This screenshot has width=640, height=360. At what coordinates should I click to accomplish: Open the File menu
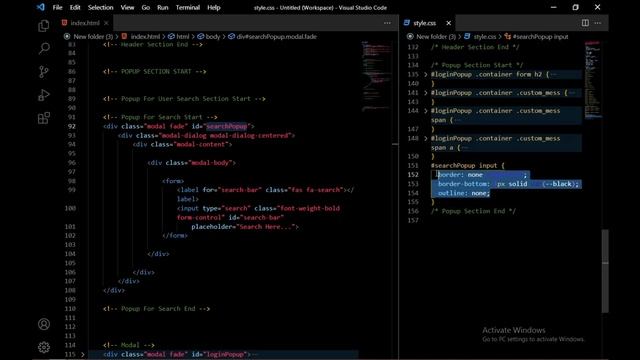[58, 7]
